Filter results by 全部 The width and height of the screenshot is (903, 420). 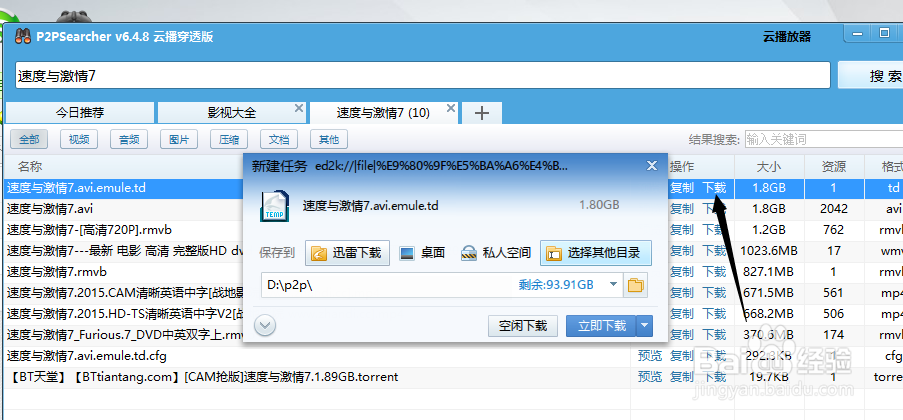click(x=29, y=139)
